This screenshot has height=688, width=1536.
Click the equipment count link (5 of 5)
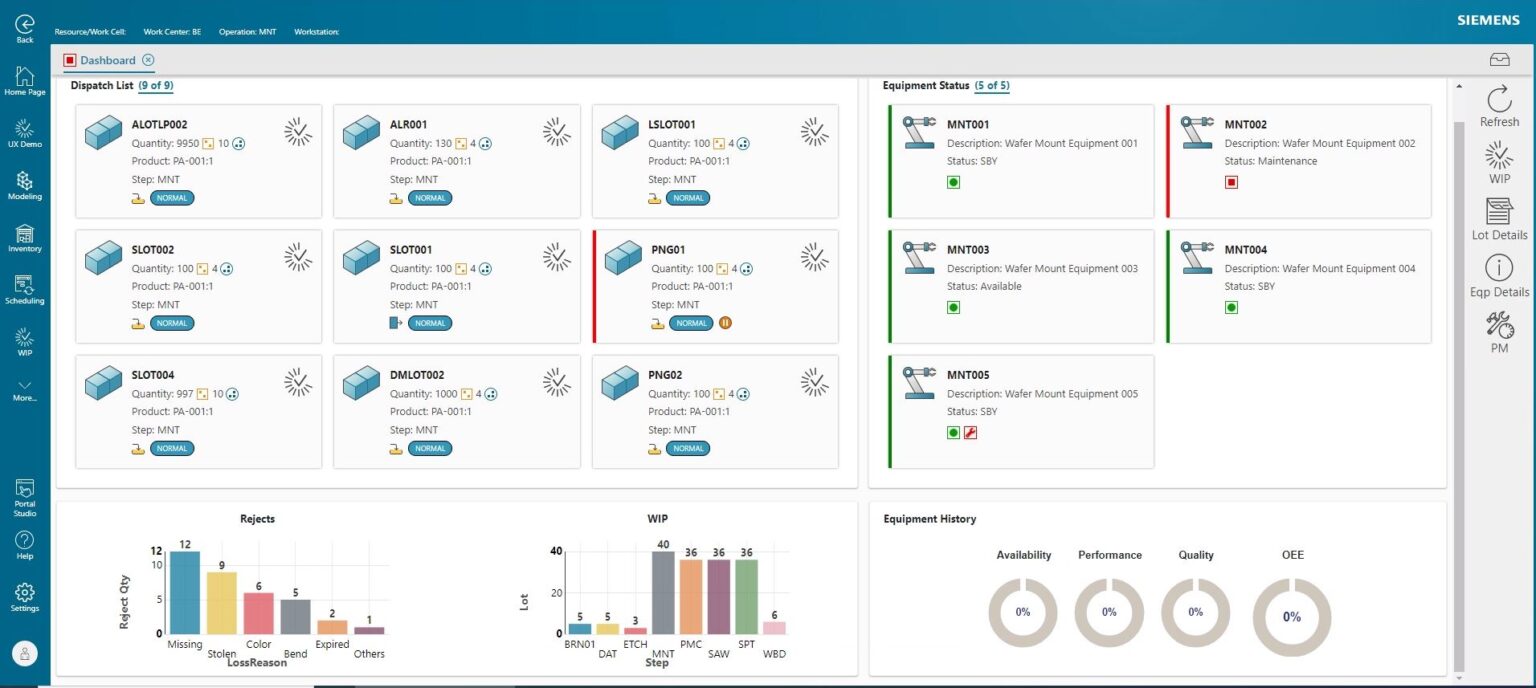(x=993, y=86)
